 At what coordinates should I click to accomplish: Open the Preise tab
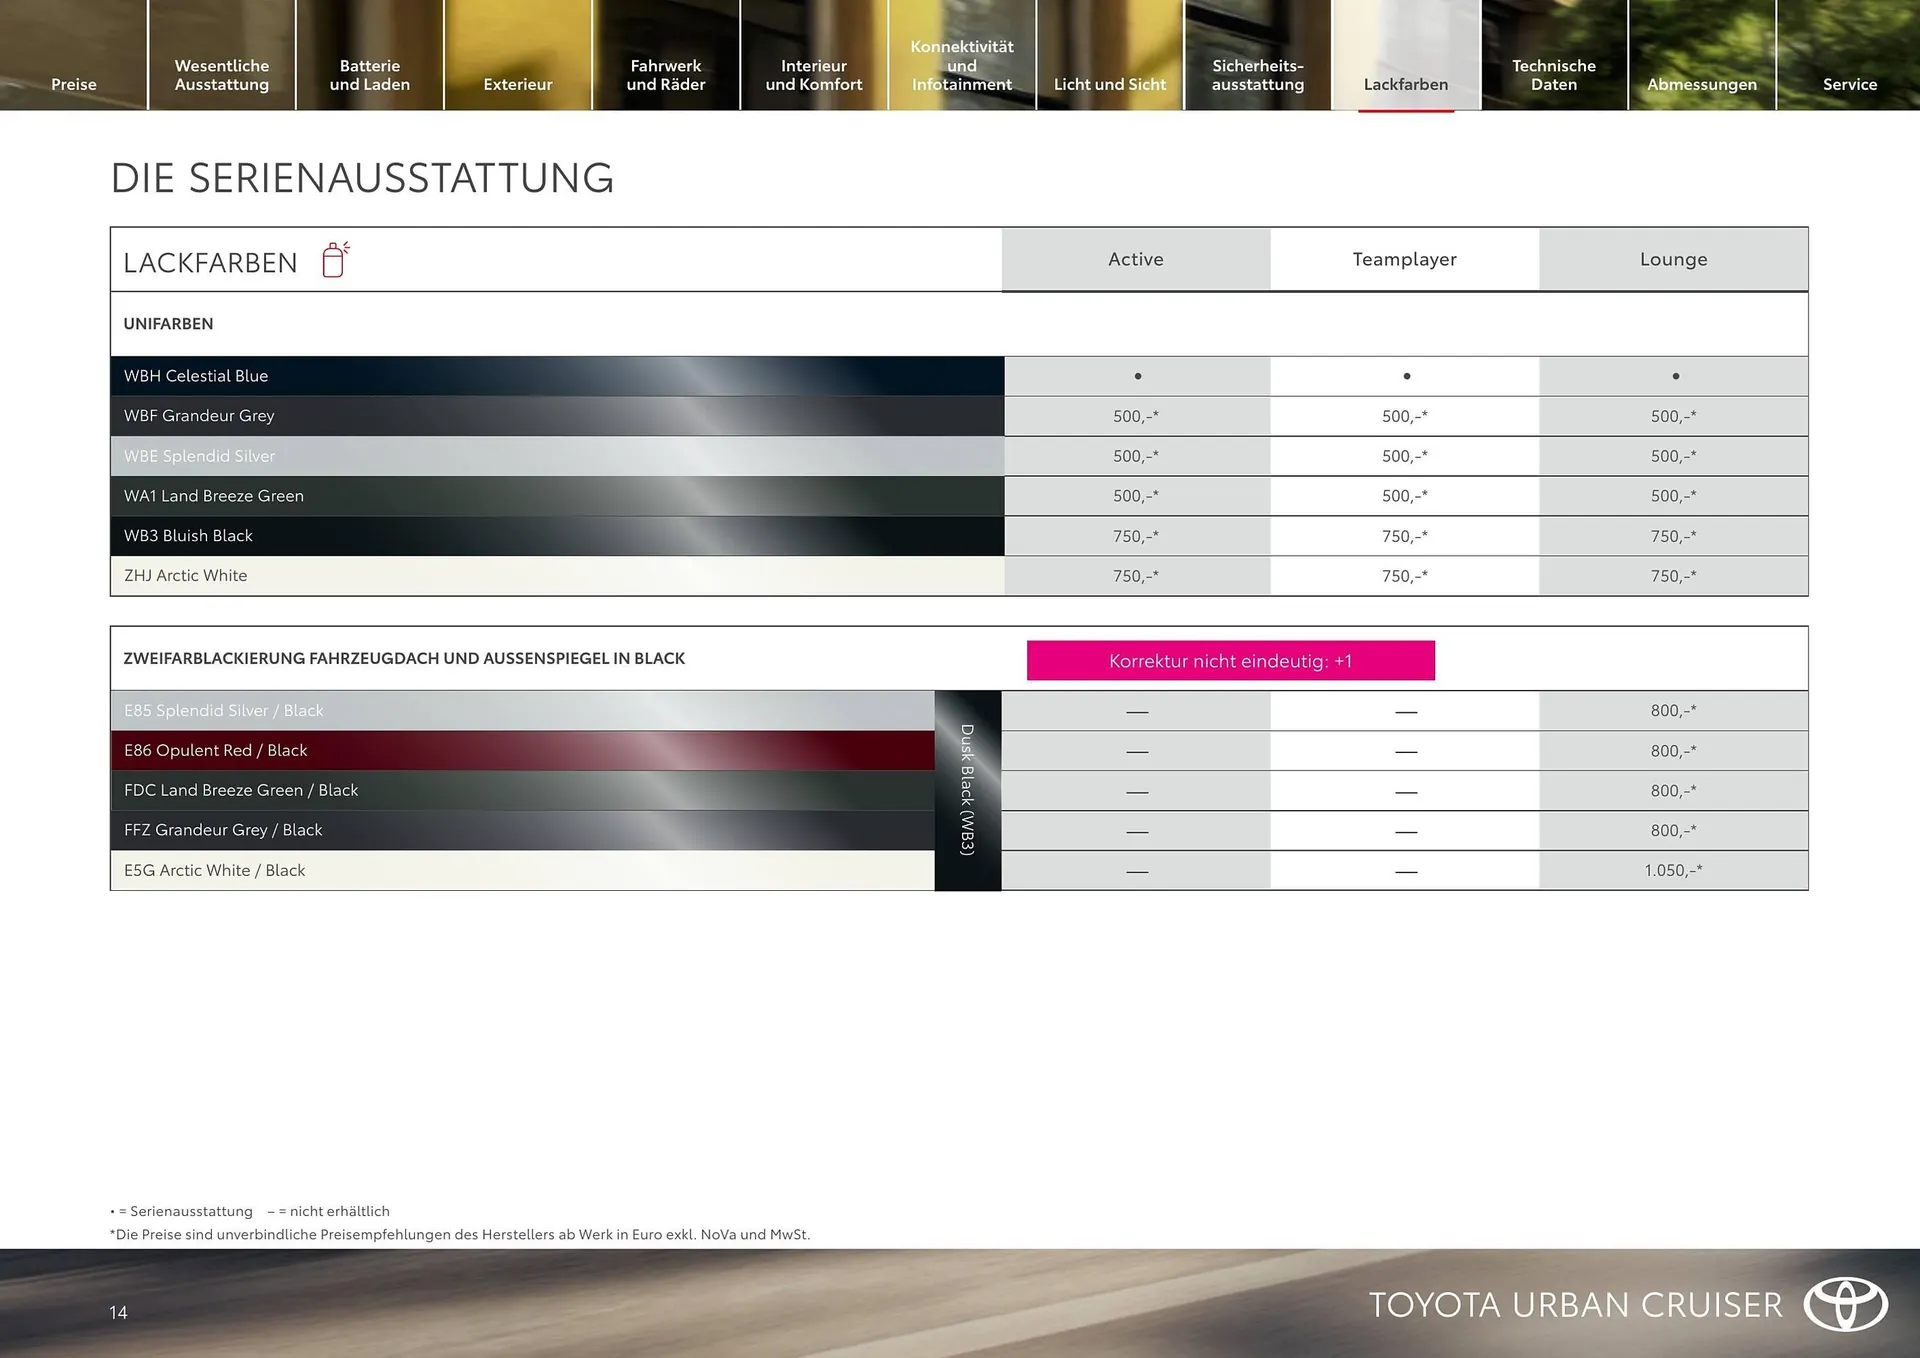pyautogui.click(x=74, y=84)
